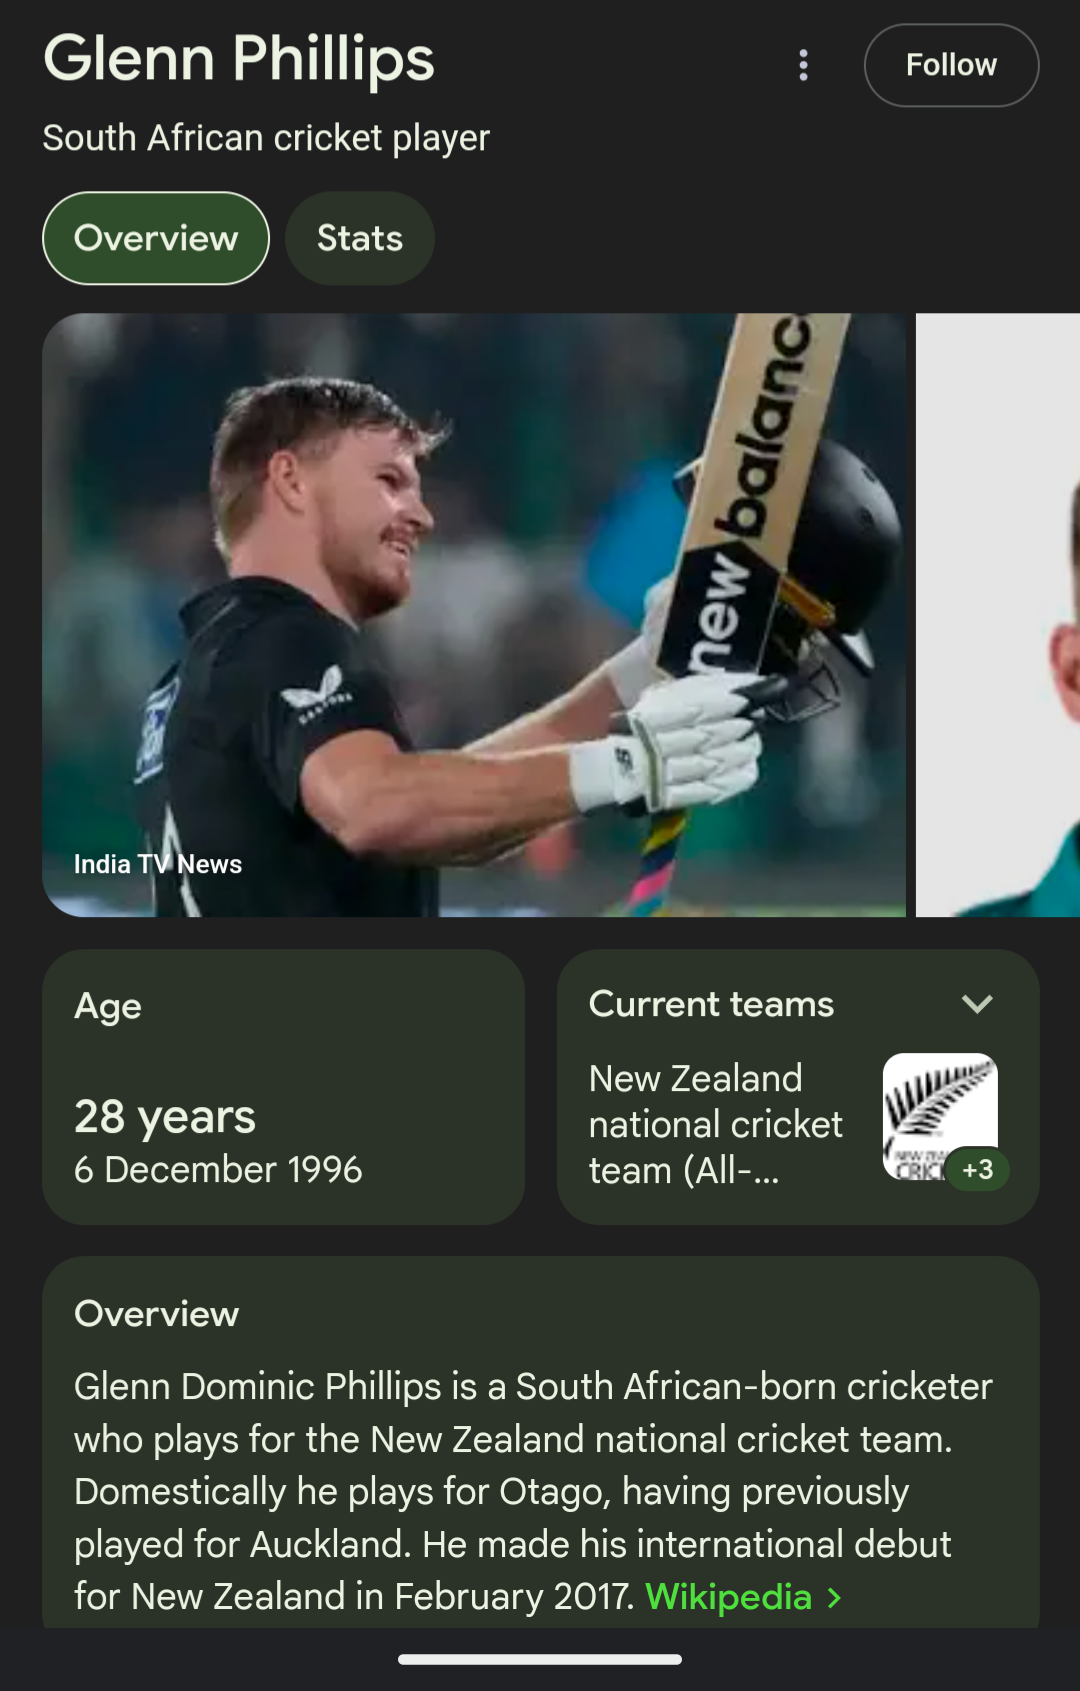Tap the chevron next to Wikipedia

click(x=837, y=1597)
